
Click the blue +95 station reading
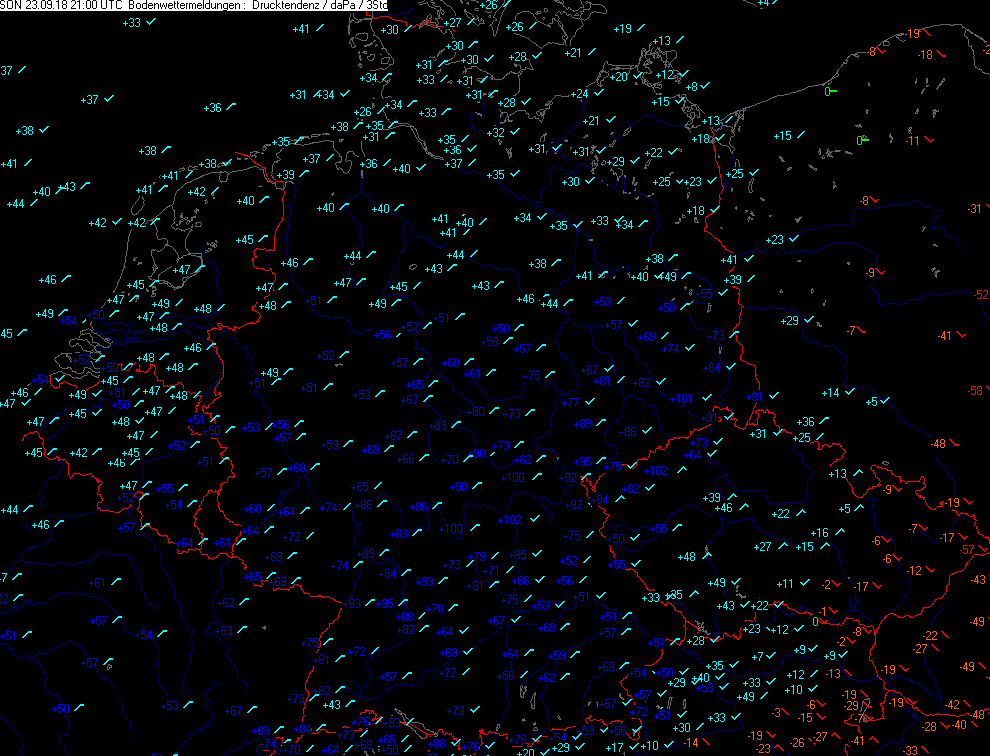tap(582, 462)
